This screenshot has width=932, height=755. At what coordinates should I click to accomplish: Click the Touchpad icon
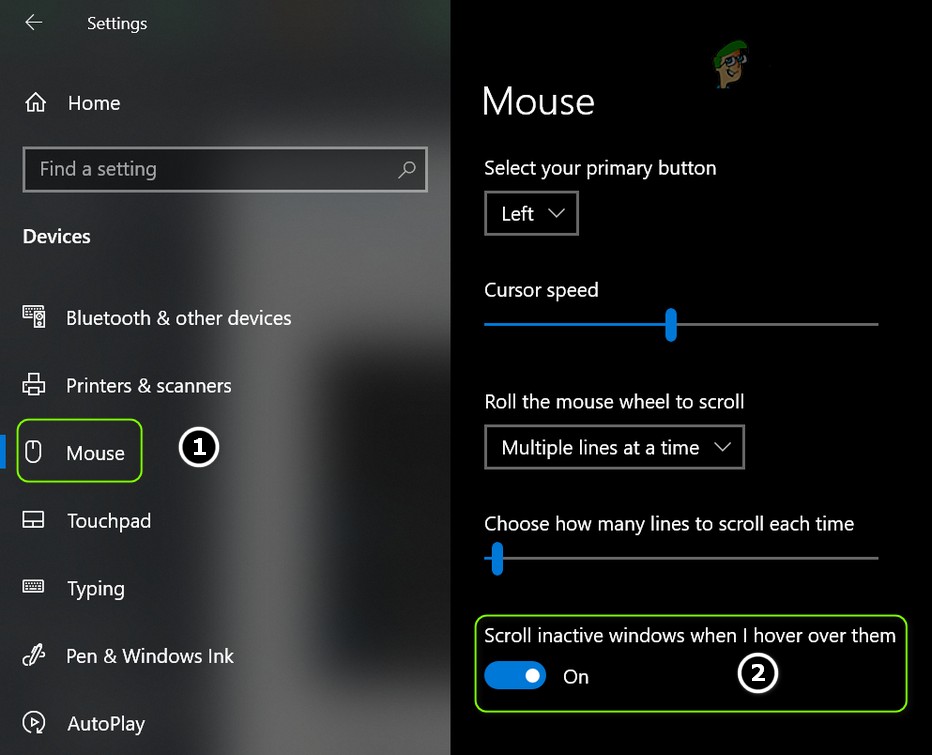click(x=33, y=520)
